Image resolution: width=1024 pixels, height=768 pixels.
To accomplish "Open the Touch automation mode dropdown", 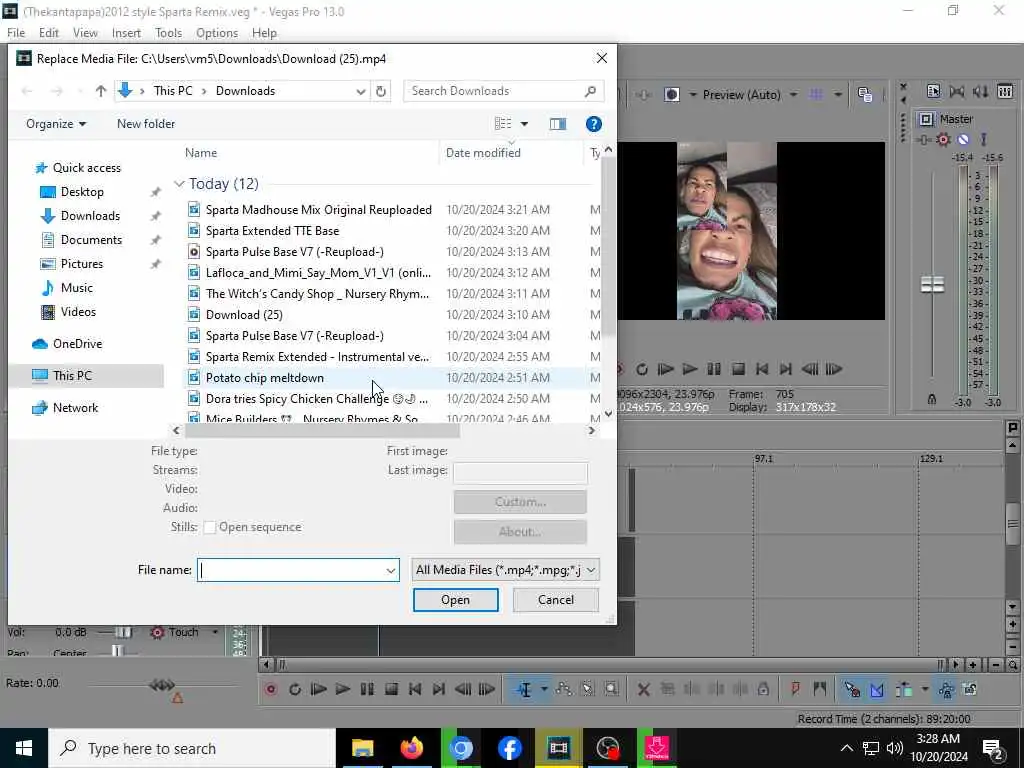I will point(215,632).
